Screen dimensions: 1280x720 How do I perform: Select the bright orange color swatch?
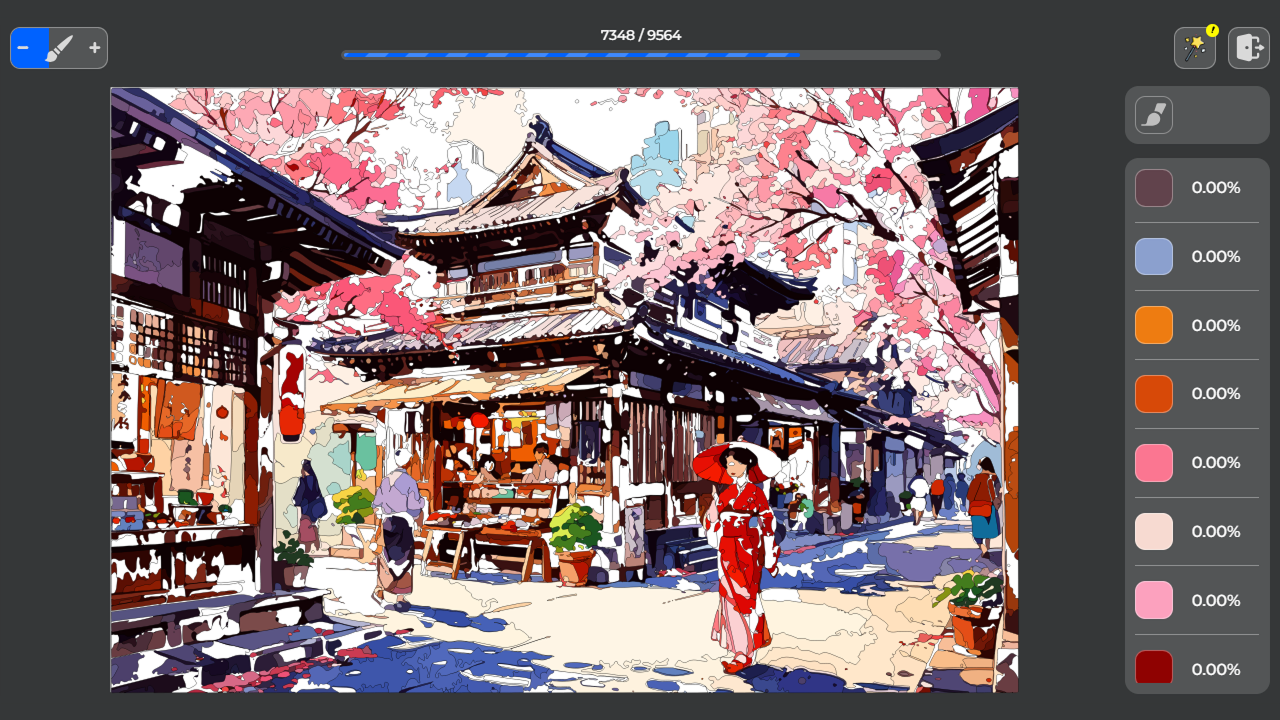[x=1153, y=325]
